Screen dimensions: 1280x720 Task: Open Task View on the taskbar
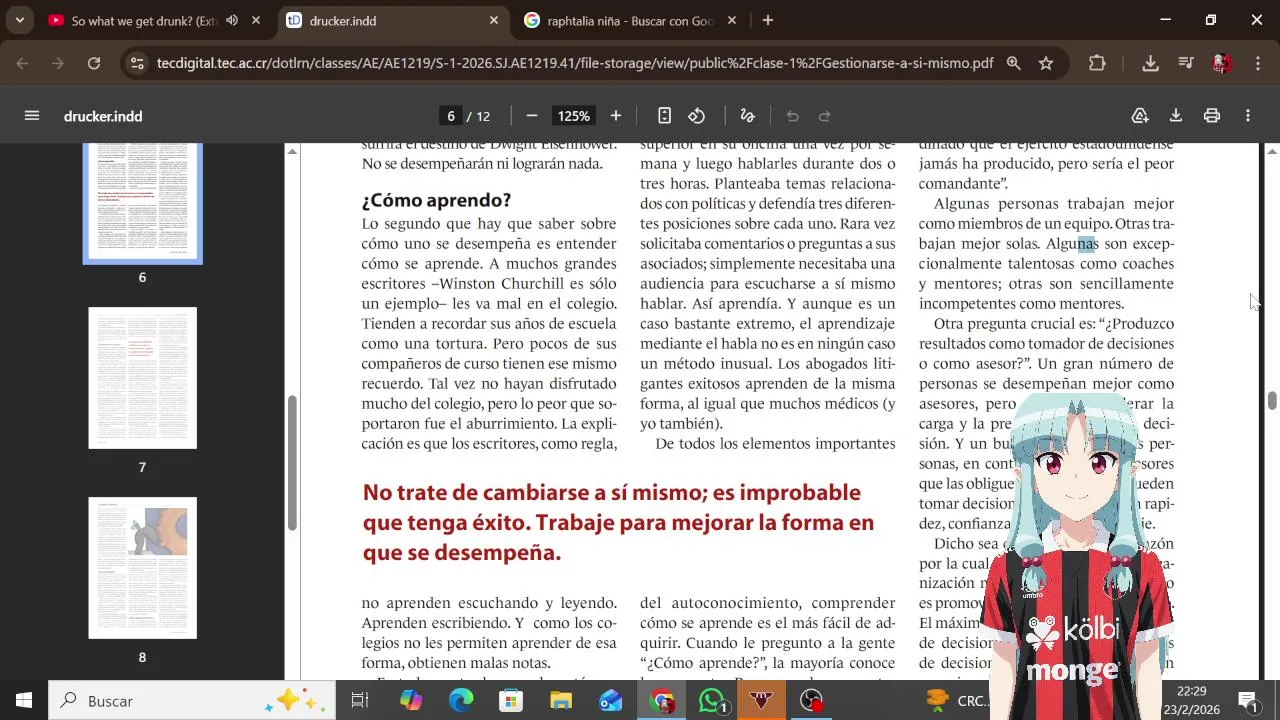(x=360, y=701)
